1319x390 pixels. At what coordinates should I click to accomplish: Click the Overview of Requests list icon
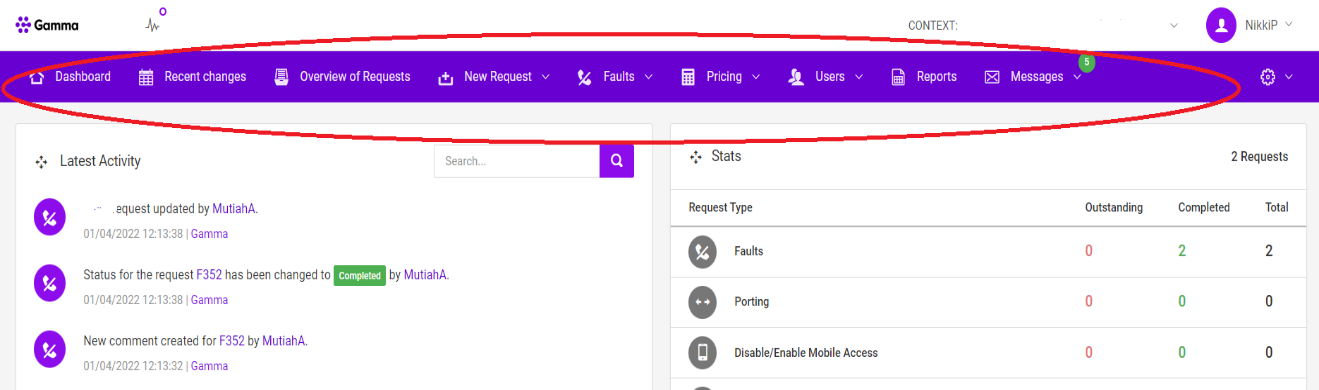click(281, 77)
